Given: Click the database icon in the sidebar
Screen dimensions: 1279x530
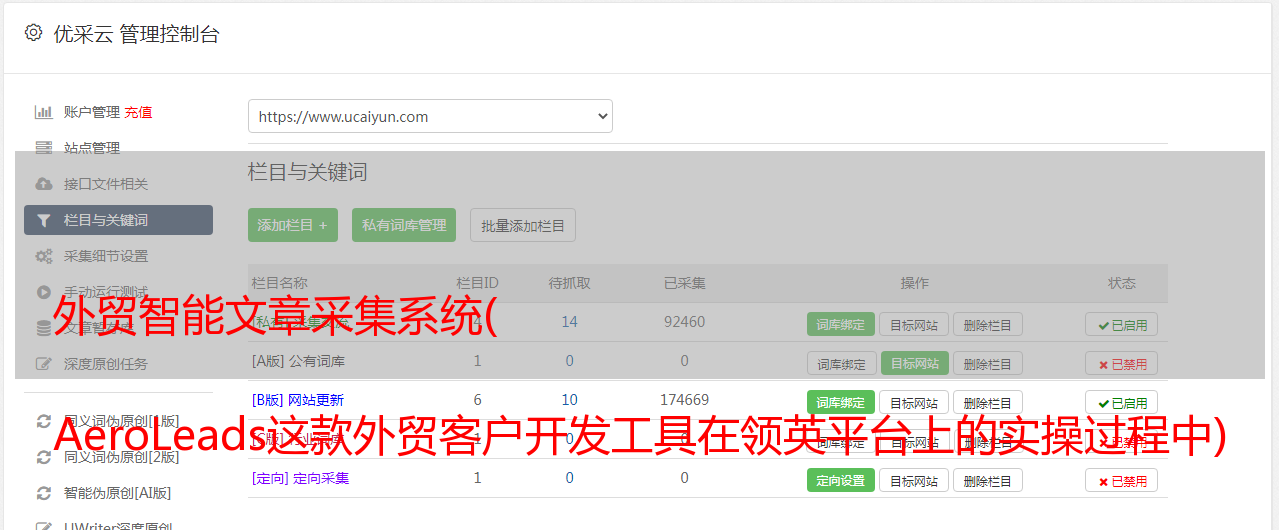Looking at the screenshot, I should [x=43, y=328].
